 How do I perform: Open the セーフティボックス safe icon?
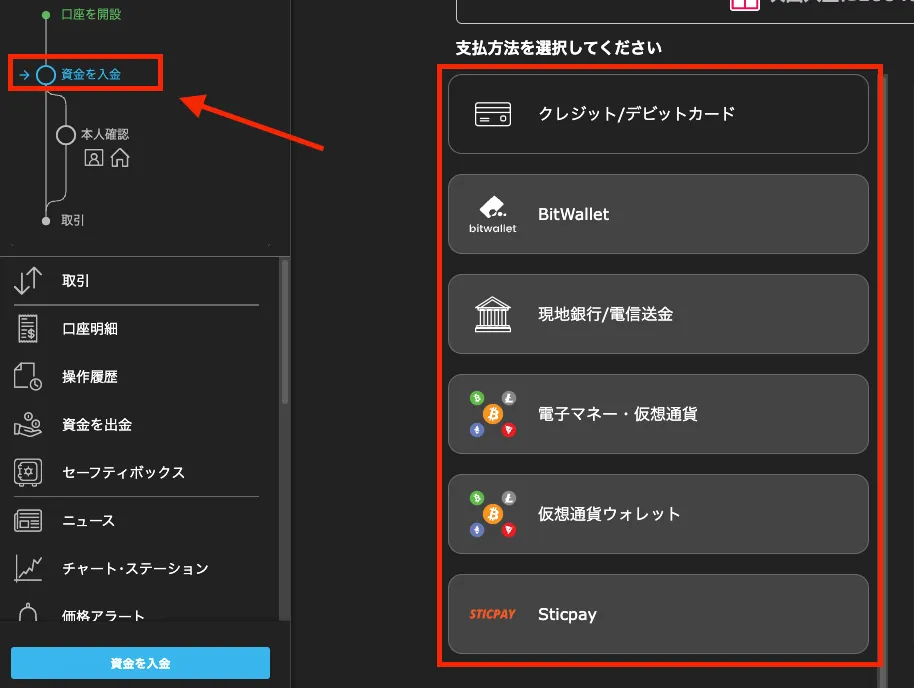coord(29,472)
